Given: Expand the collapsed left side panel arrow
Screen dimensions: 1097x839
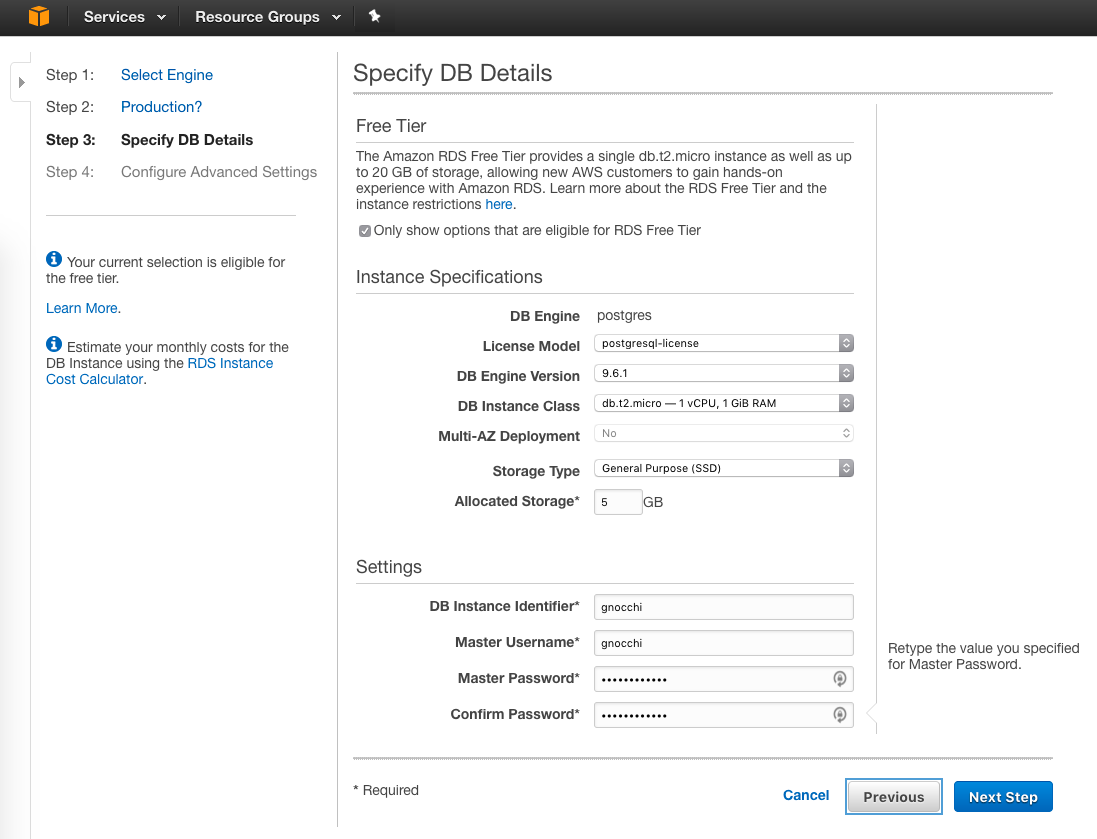Looking at the screenshot, I should [x=21, y=82].
